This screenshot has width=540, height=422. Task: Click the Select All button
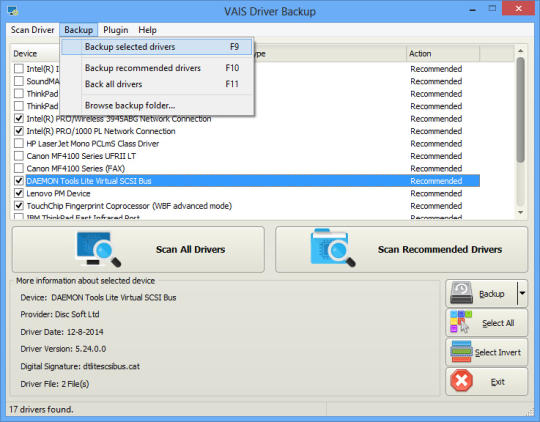(487, 322)
